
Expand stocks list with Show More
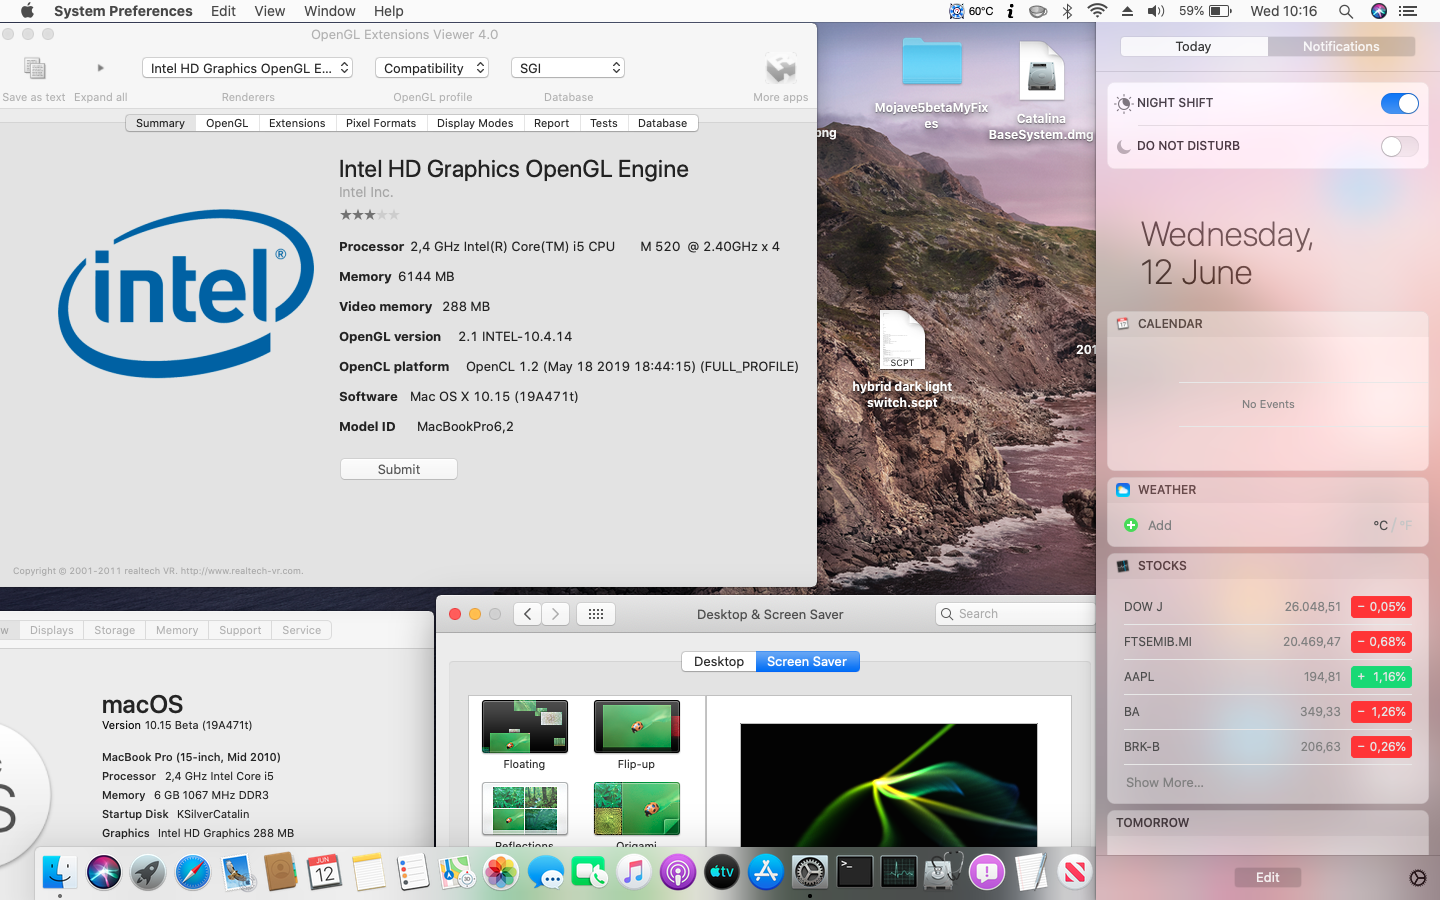point(1165,782)
